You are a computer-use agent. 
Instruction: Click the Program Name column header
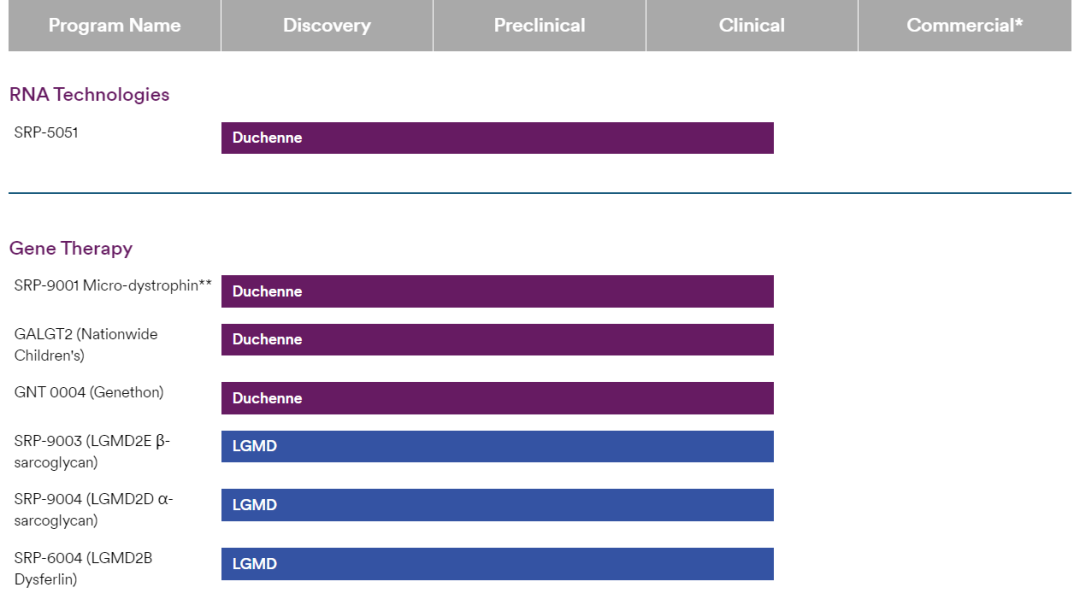tap(114, 25)
